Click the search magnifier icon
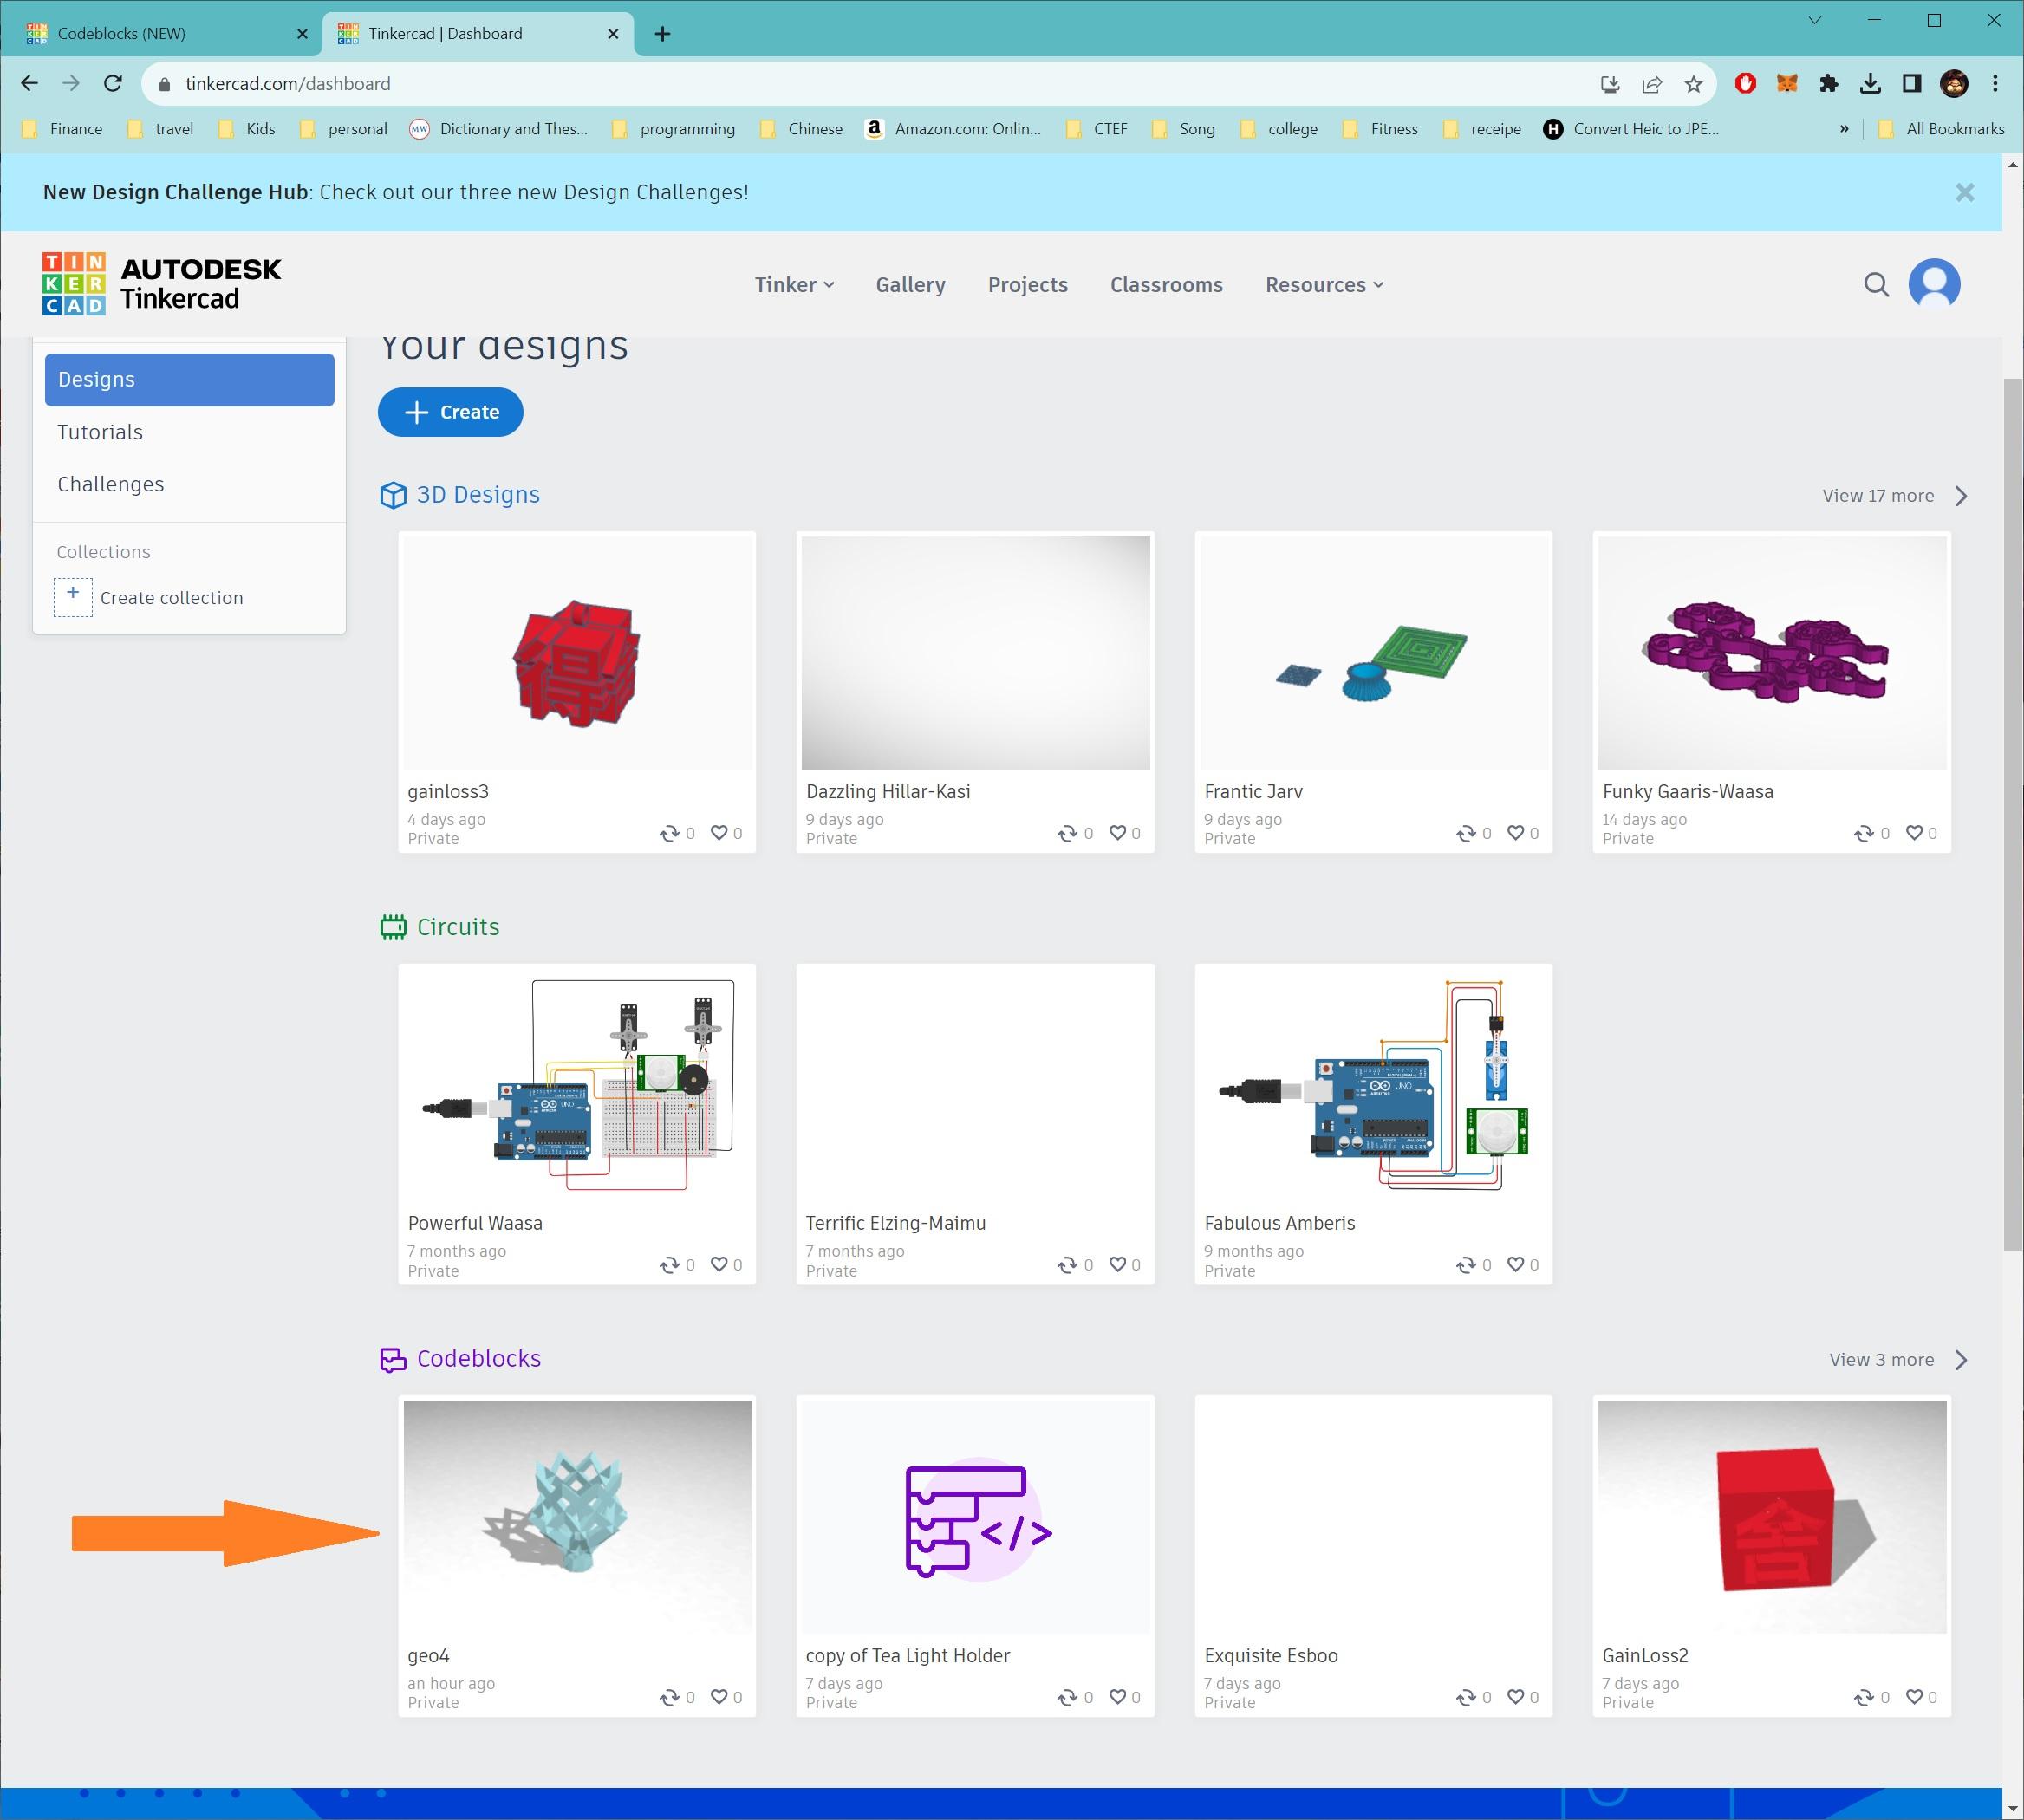 (1876, 285)
